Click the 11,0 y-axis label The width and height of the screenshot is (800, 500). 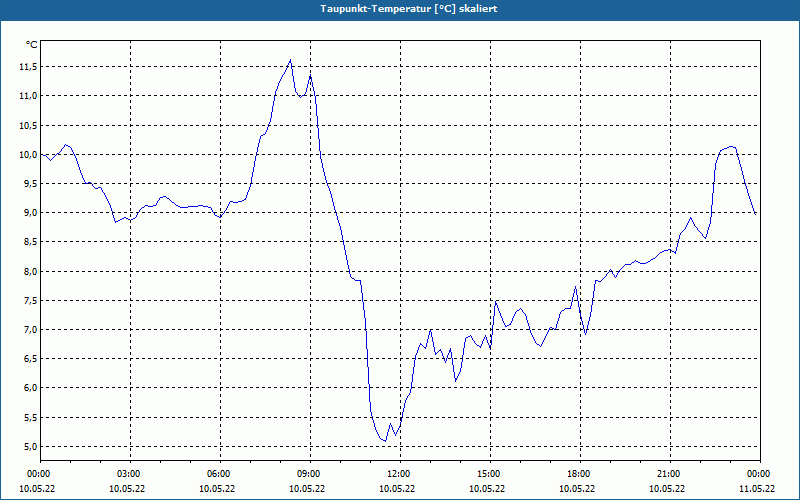point(28,96)
